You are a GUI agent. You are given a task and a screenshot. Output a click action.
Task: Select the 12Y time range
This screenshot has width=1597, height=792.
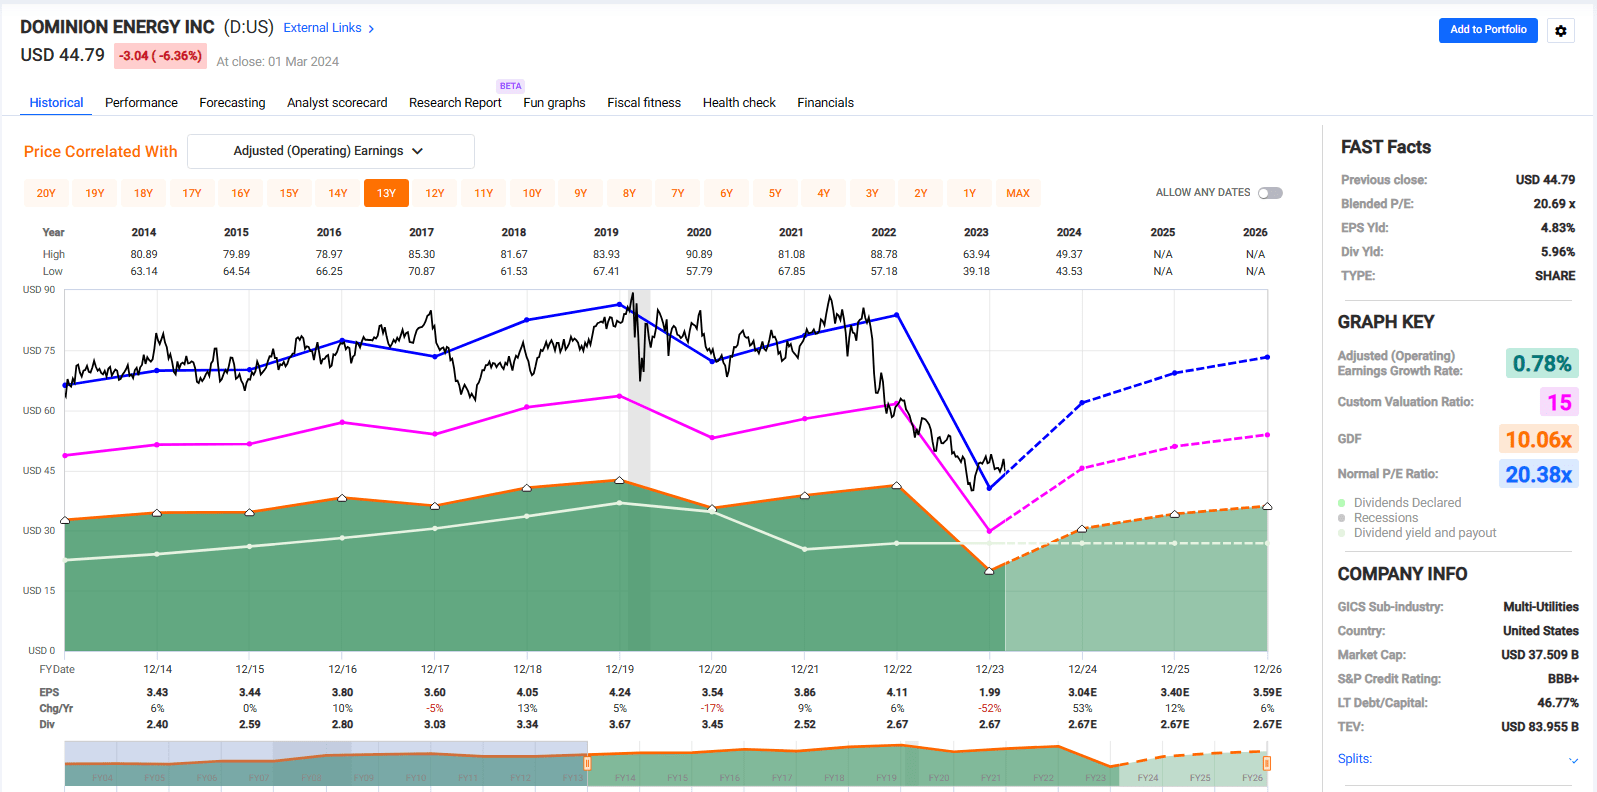pos(435,193)
